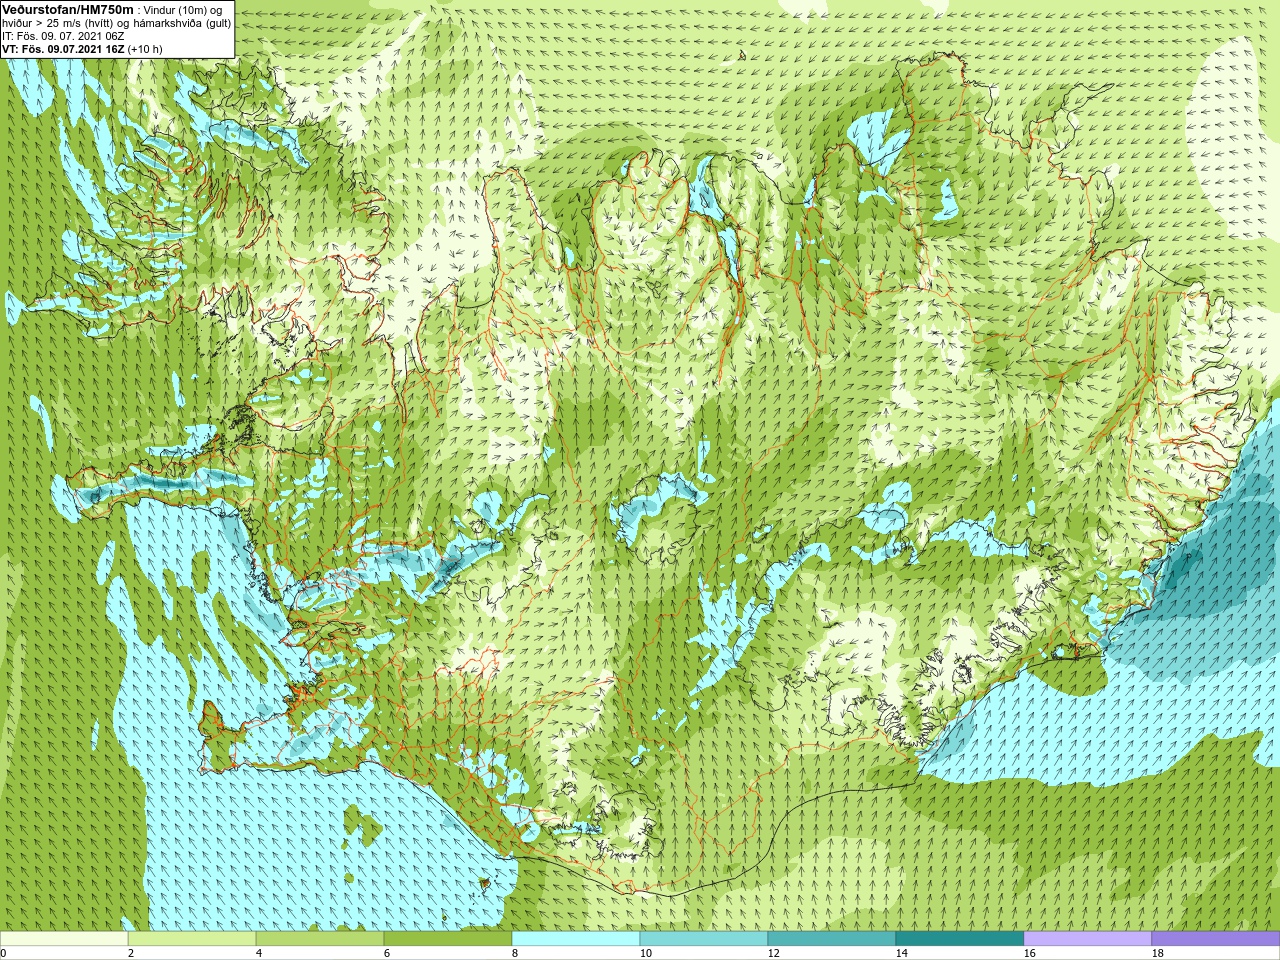Click the '12' scale label
The height and width of the screenshot is (960, 1280).
(773, 953)
